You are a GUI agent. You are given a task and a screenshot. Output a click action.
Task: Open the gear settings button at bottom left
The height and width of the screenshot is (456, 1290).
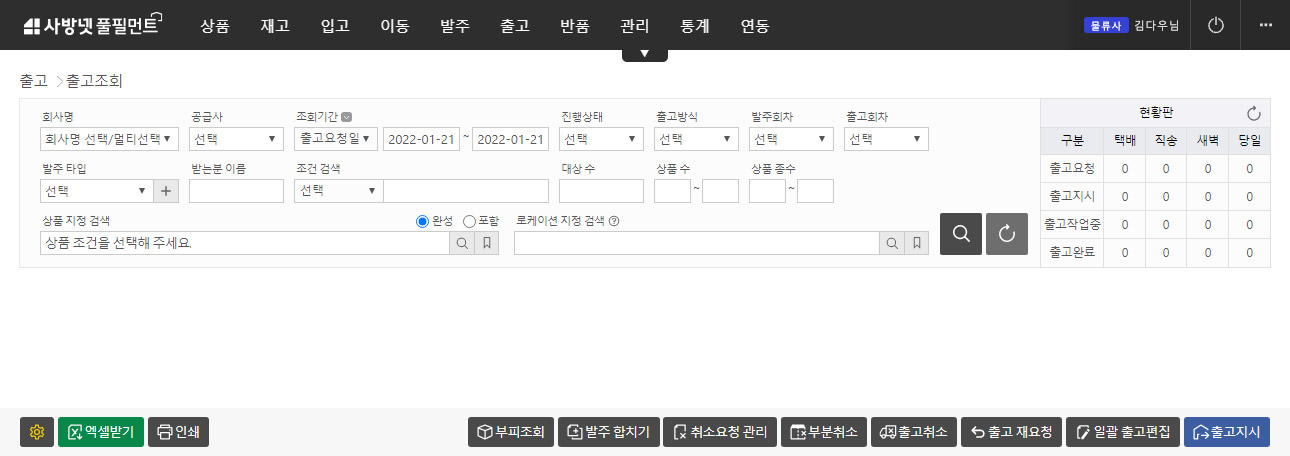37,432
